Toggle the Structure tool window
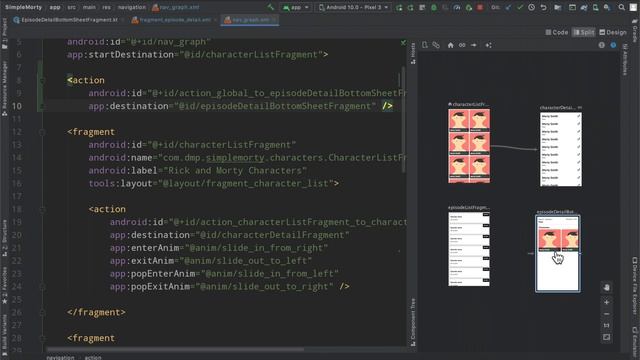640x360 pixels. click(x=4, y=238)
